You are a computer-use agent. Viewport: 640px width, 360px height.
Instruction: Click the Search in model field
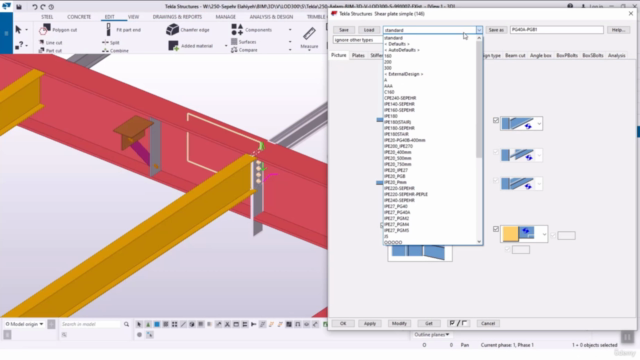coord(91,324)
